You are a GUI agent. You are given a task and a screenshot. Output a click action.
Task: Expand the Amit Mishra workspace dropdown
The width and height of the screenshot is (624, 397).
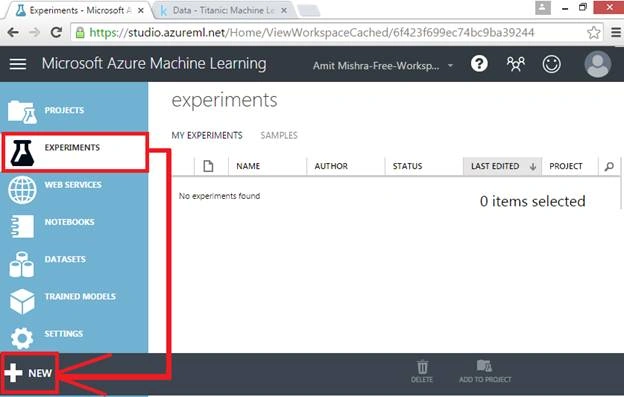pos(450,65)
